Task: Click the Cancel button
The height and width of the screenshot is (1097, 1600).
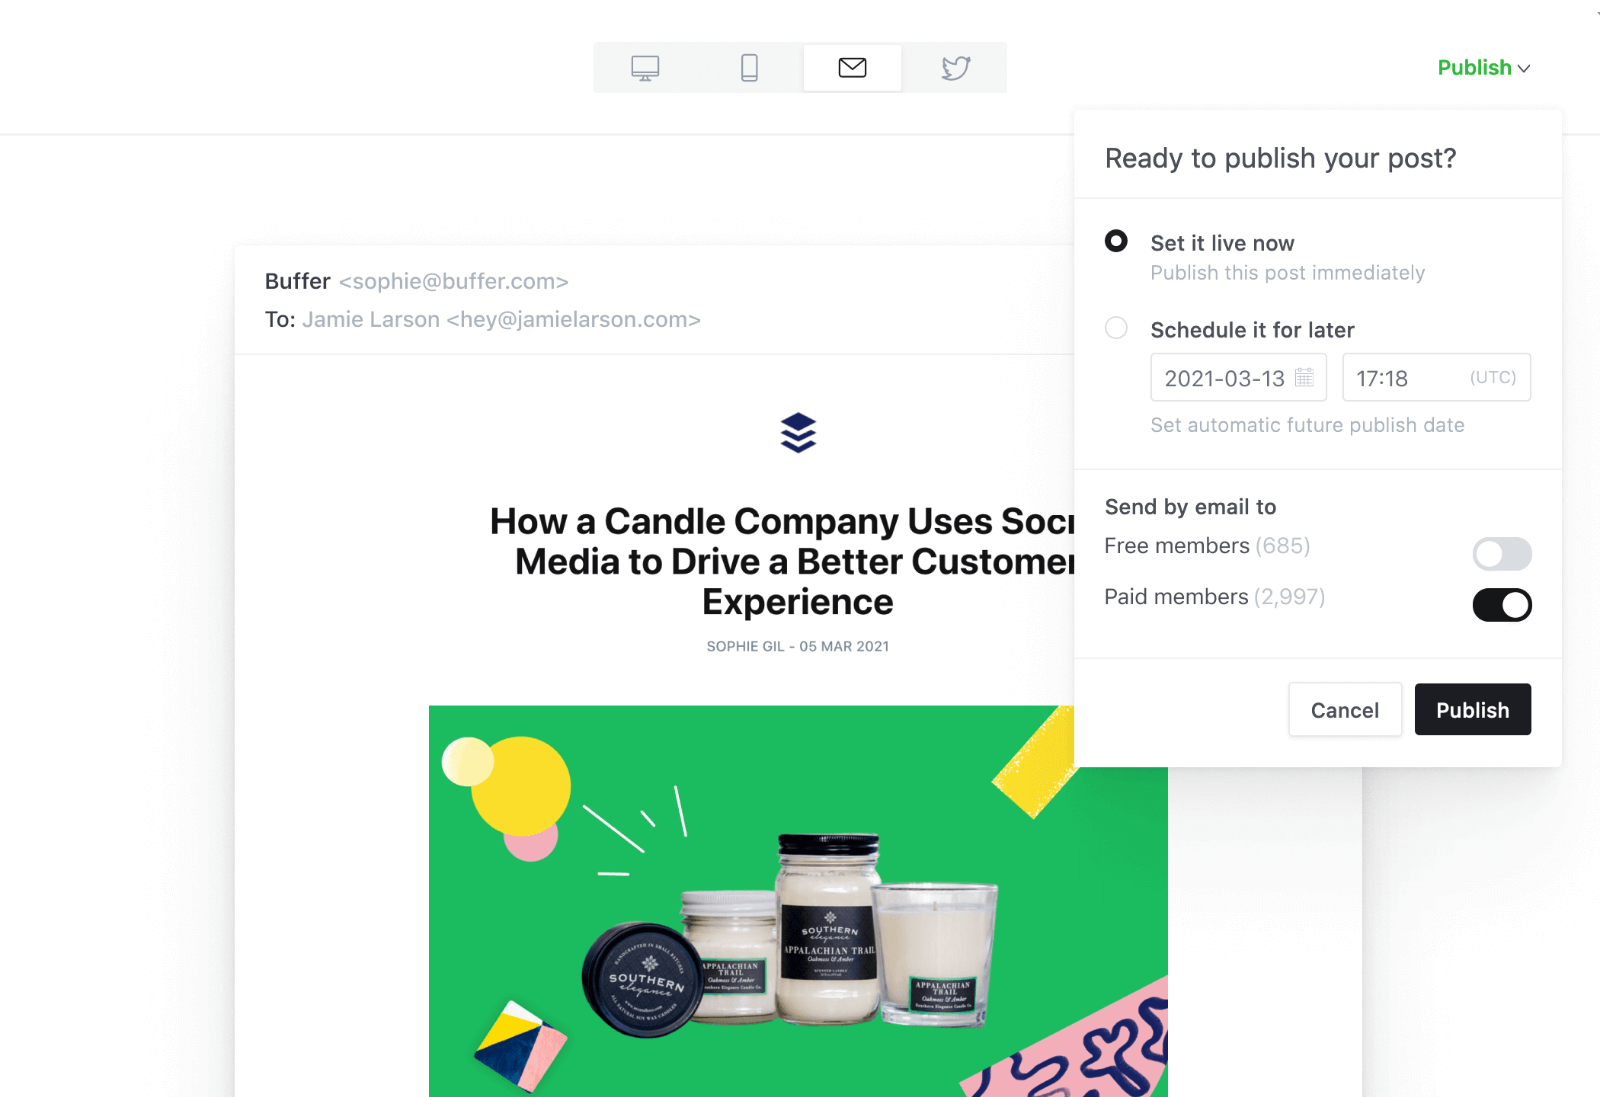Action: pyautogui.click(x=1344, y=710)
